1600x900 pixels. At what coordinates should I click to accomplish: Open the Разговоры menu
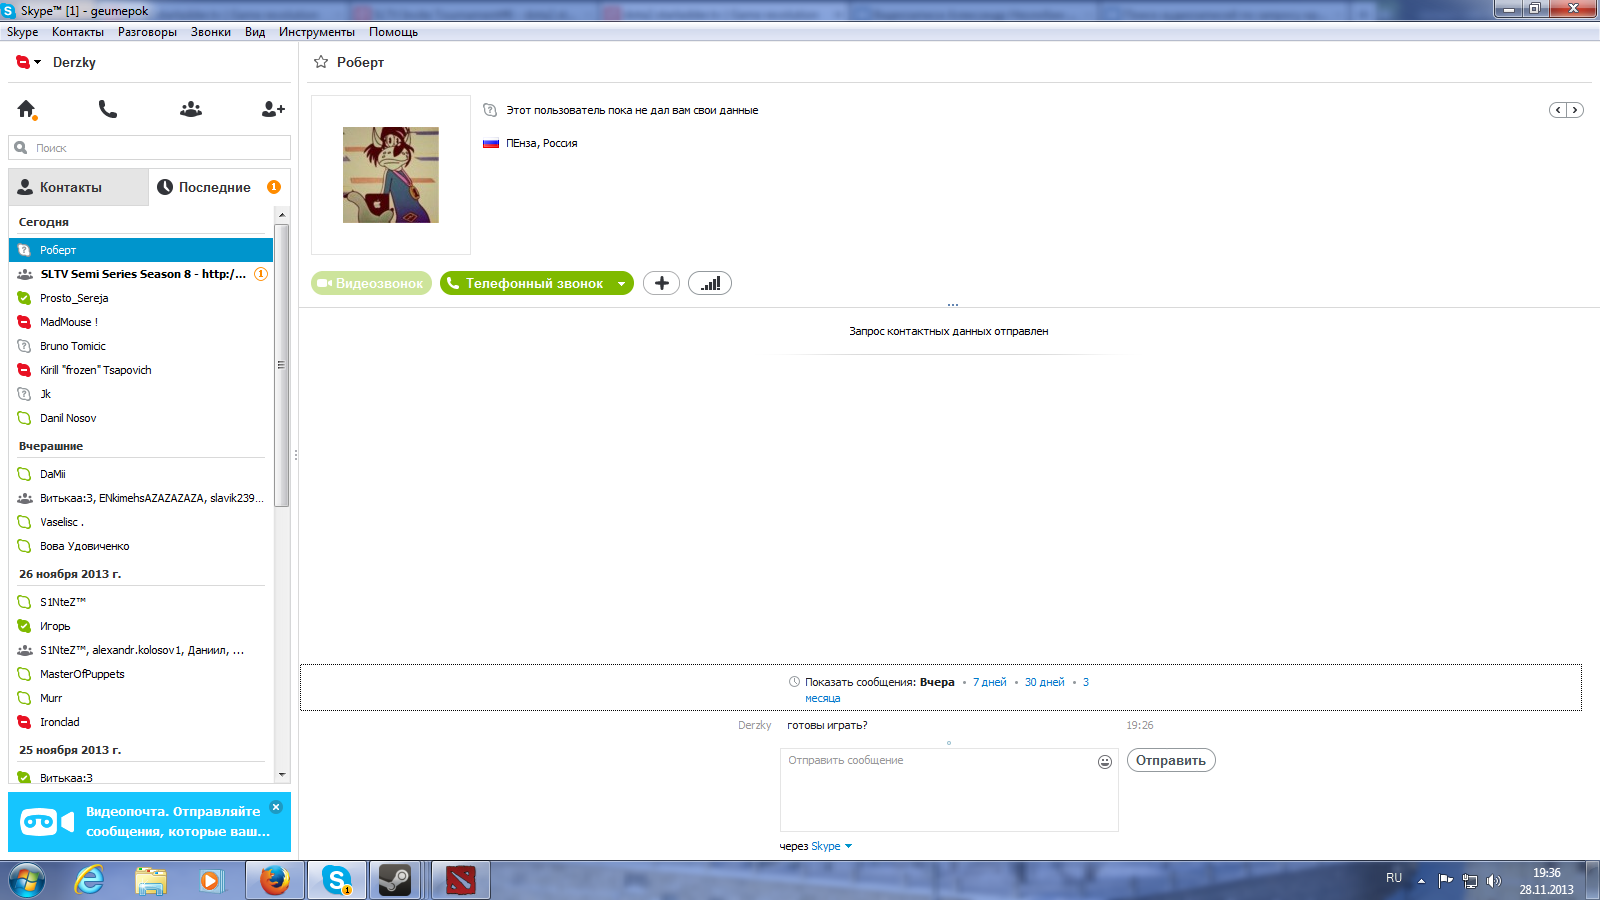tap(147, 32)
